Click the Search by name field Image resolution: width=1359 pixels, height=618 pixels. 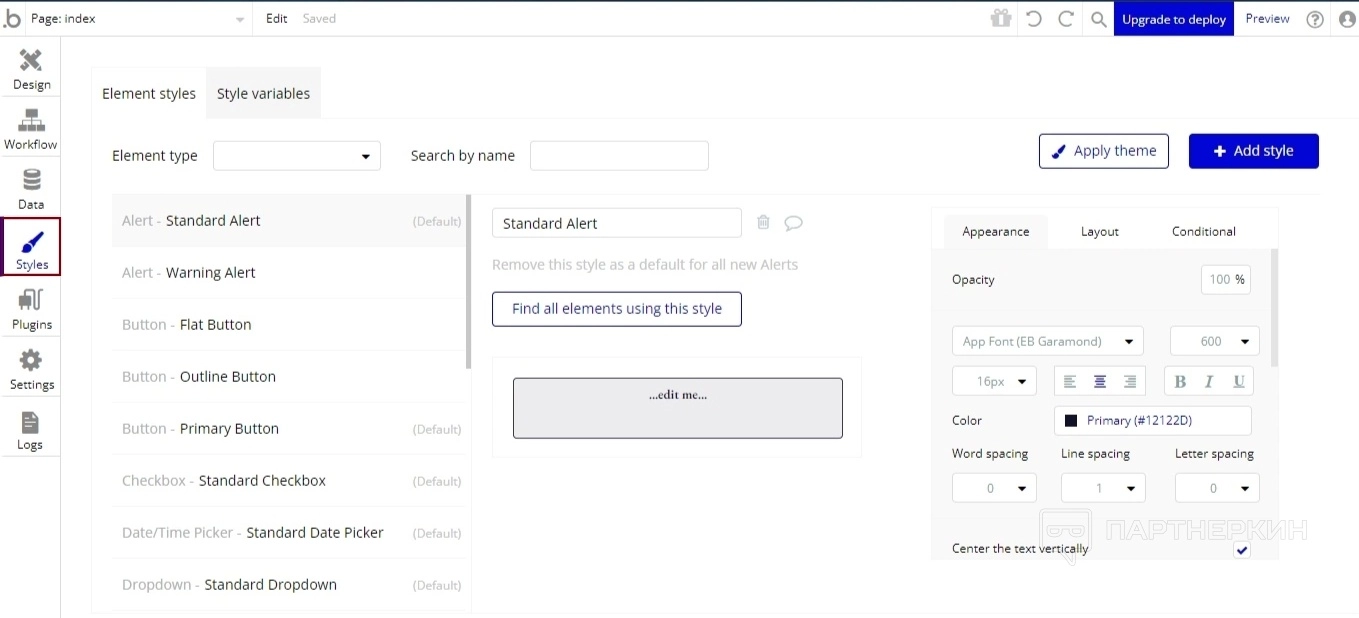(x=619, y=156)
